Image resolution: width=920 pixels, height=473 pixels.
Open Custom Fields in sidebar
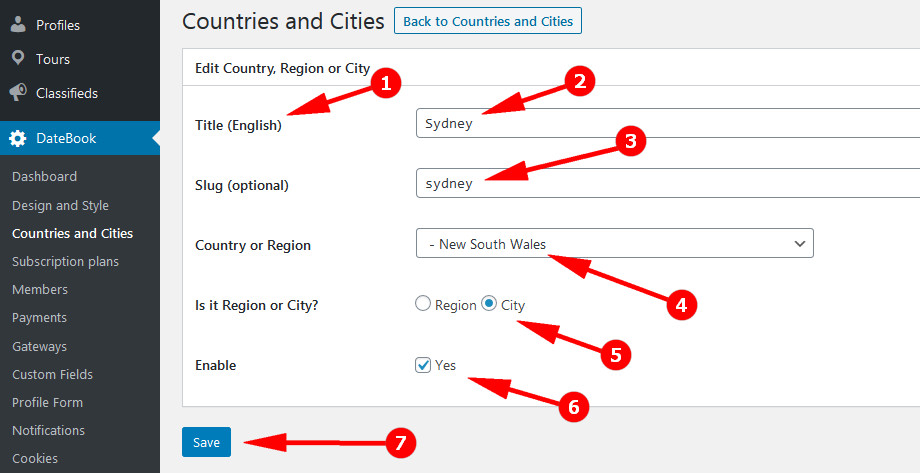(x=52, y=374)
